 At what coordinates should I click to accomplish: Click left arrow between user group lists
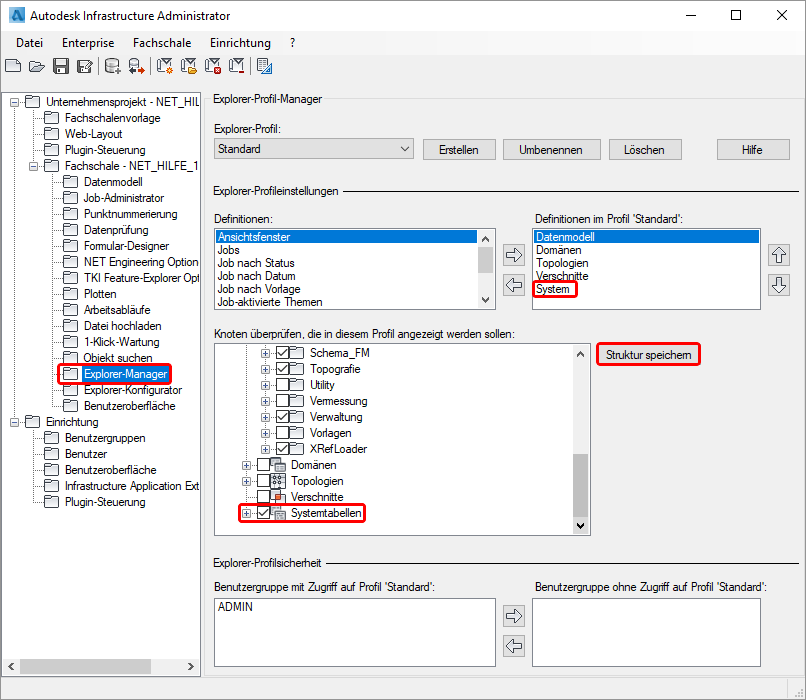514,646
